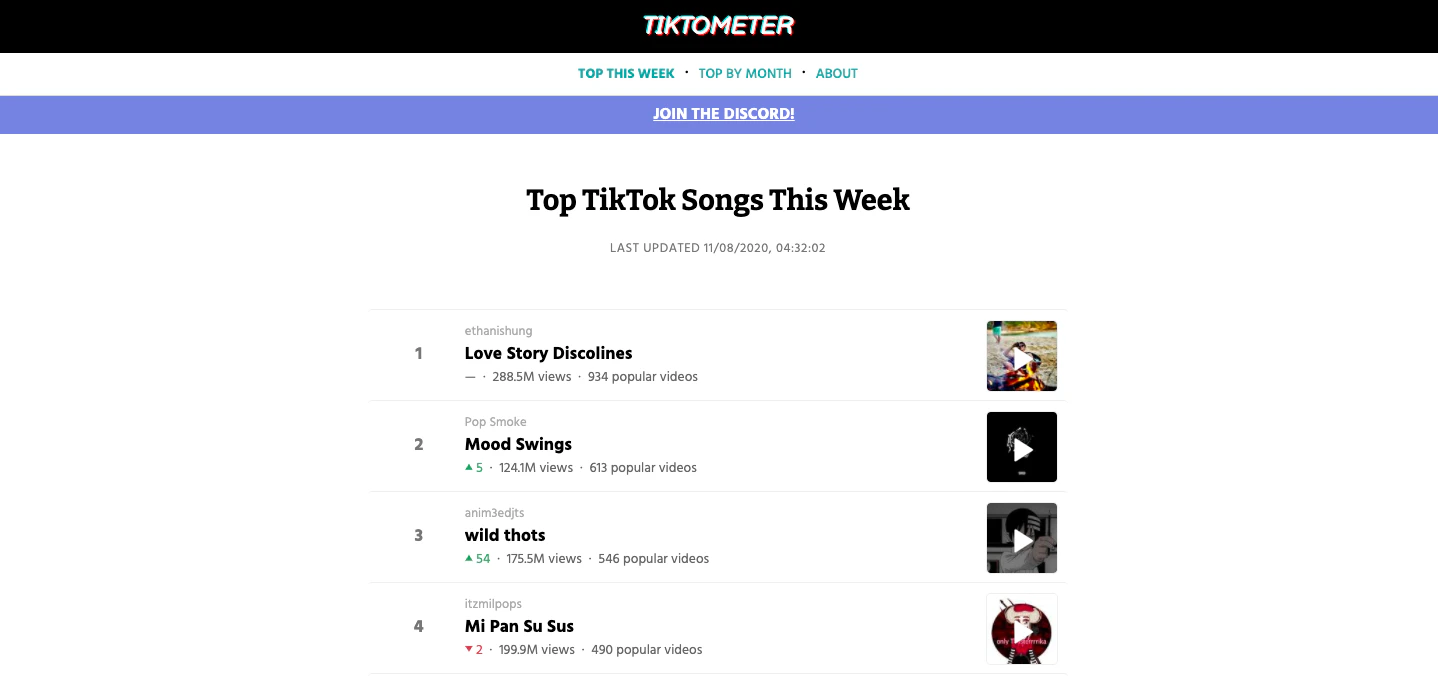
Task: Click the artist name Pop Smoke
Action: [495, 422]
